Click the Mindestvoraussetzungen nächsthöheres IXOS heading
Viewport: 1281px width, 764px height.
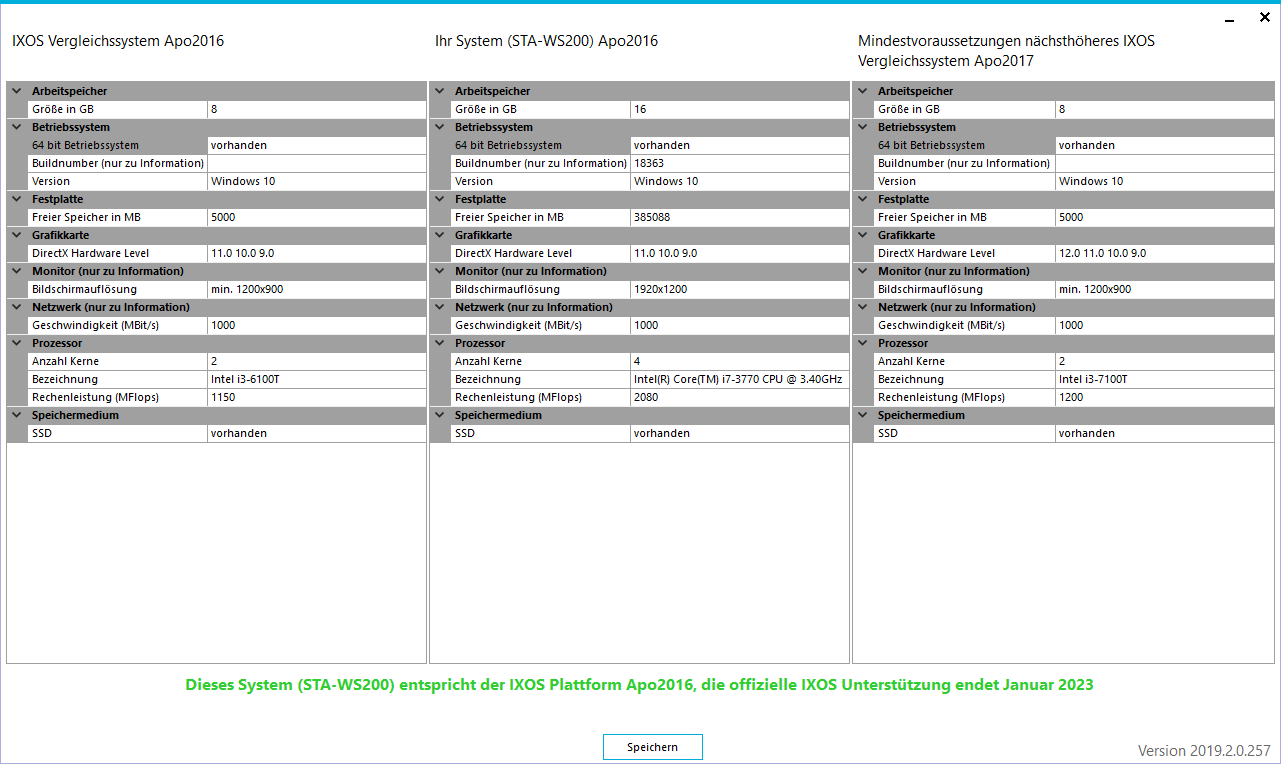1007,51
